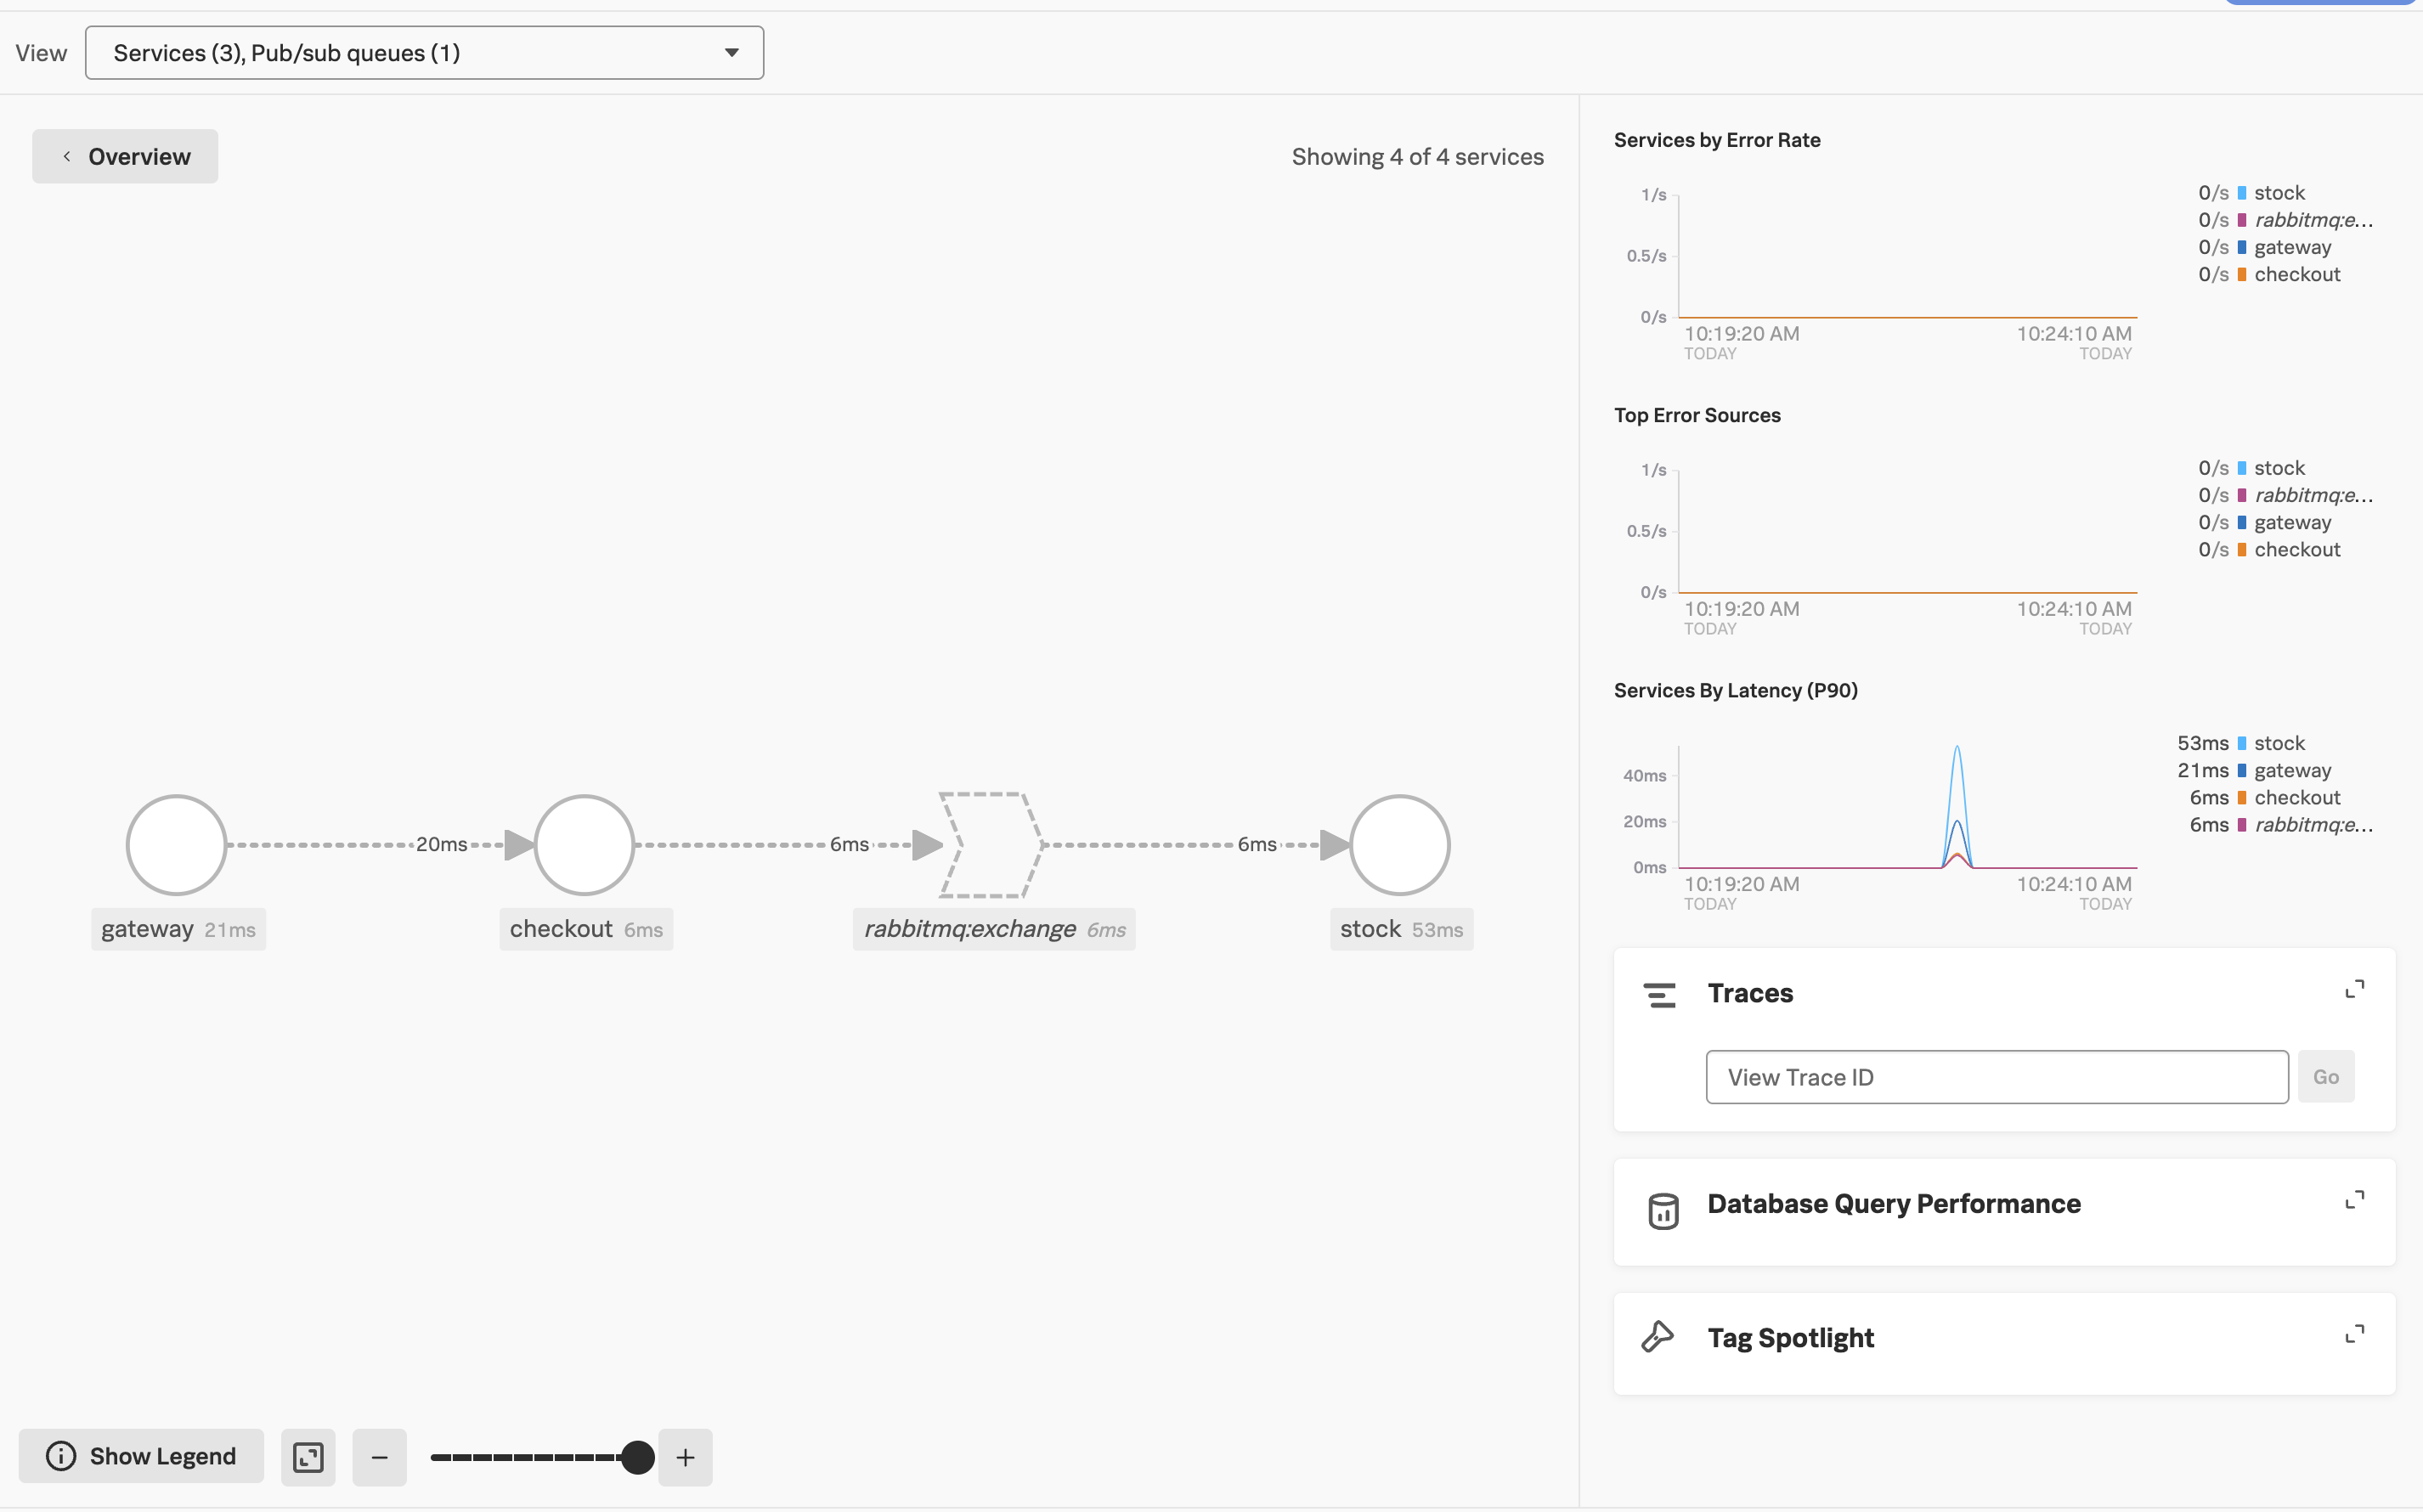Click the checkout service node circle

[584, 845]
